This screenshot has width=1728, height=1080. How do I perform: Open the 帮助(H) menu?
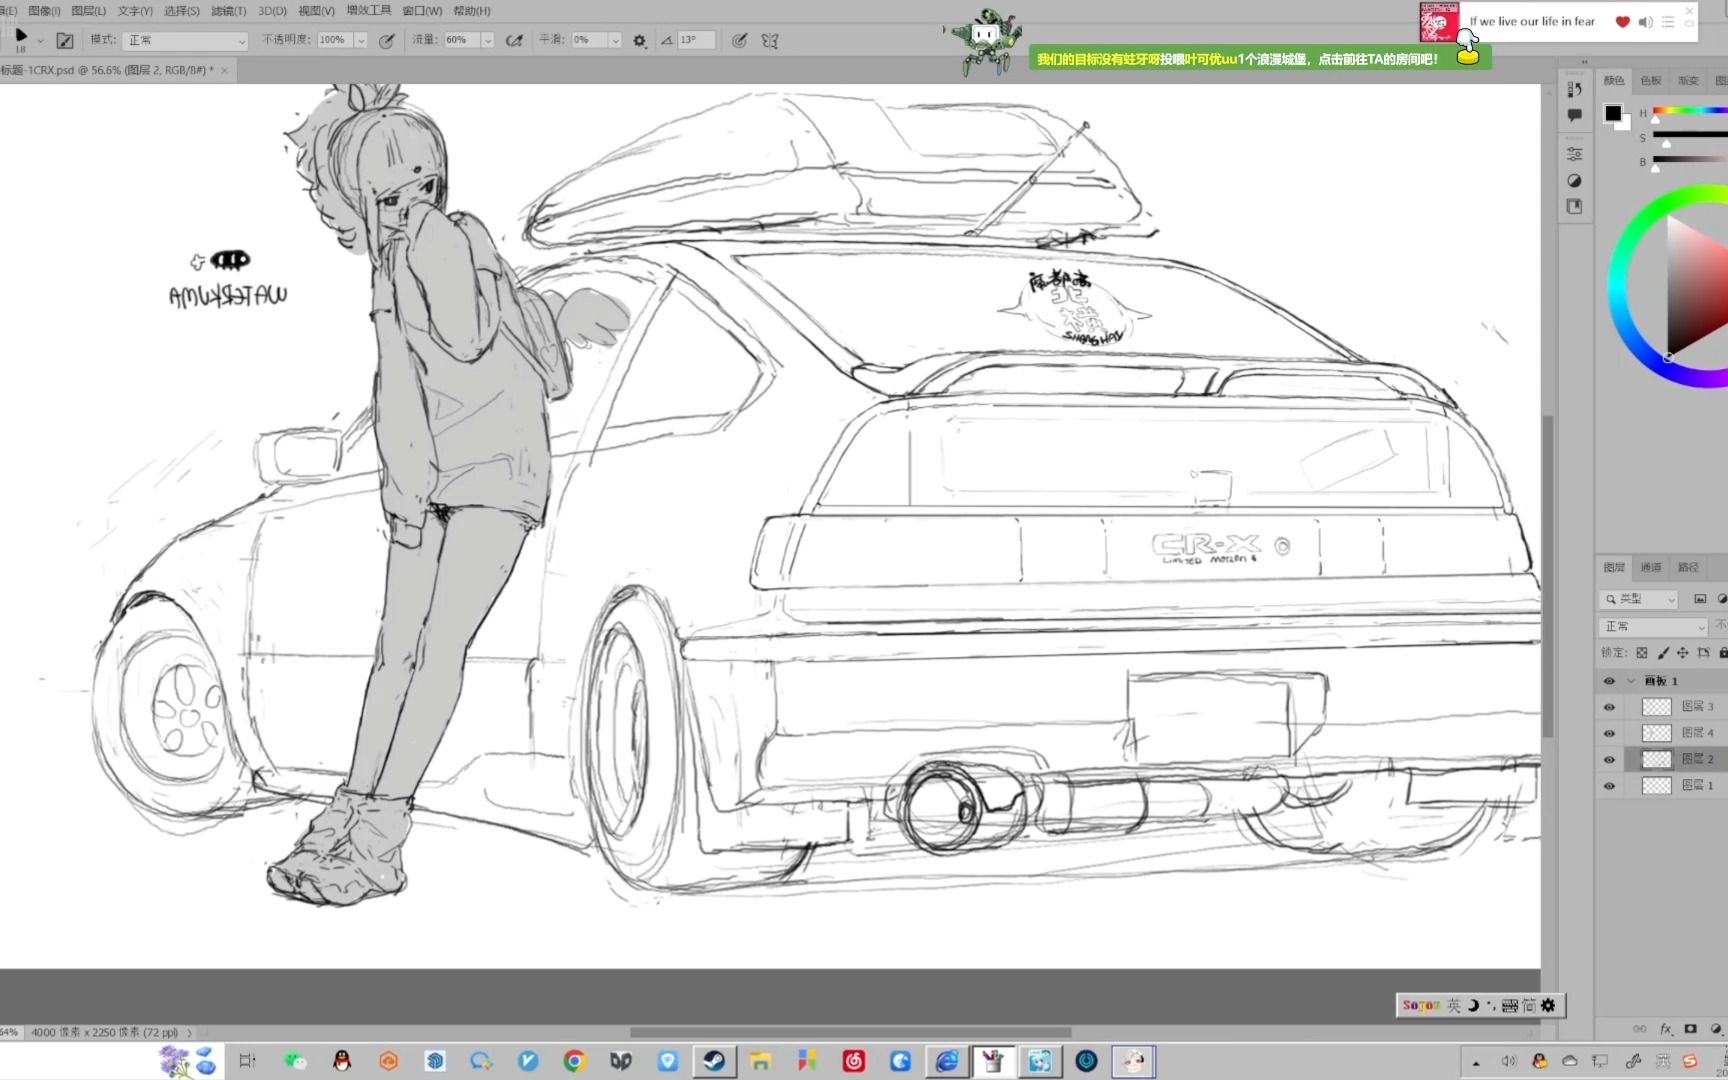tap(472, 11)
